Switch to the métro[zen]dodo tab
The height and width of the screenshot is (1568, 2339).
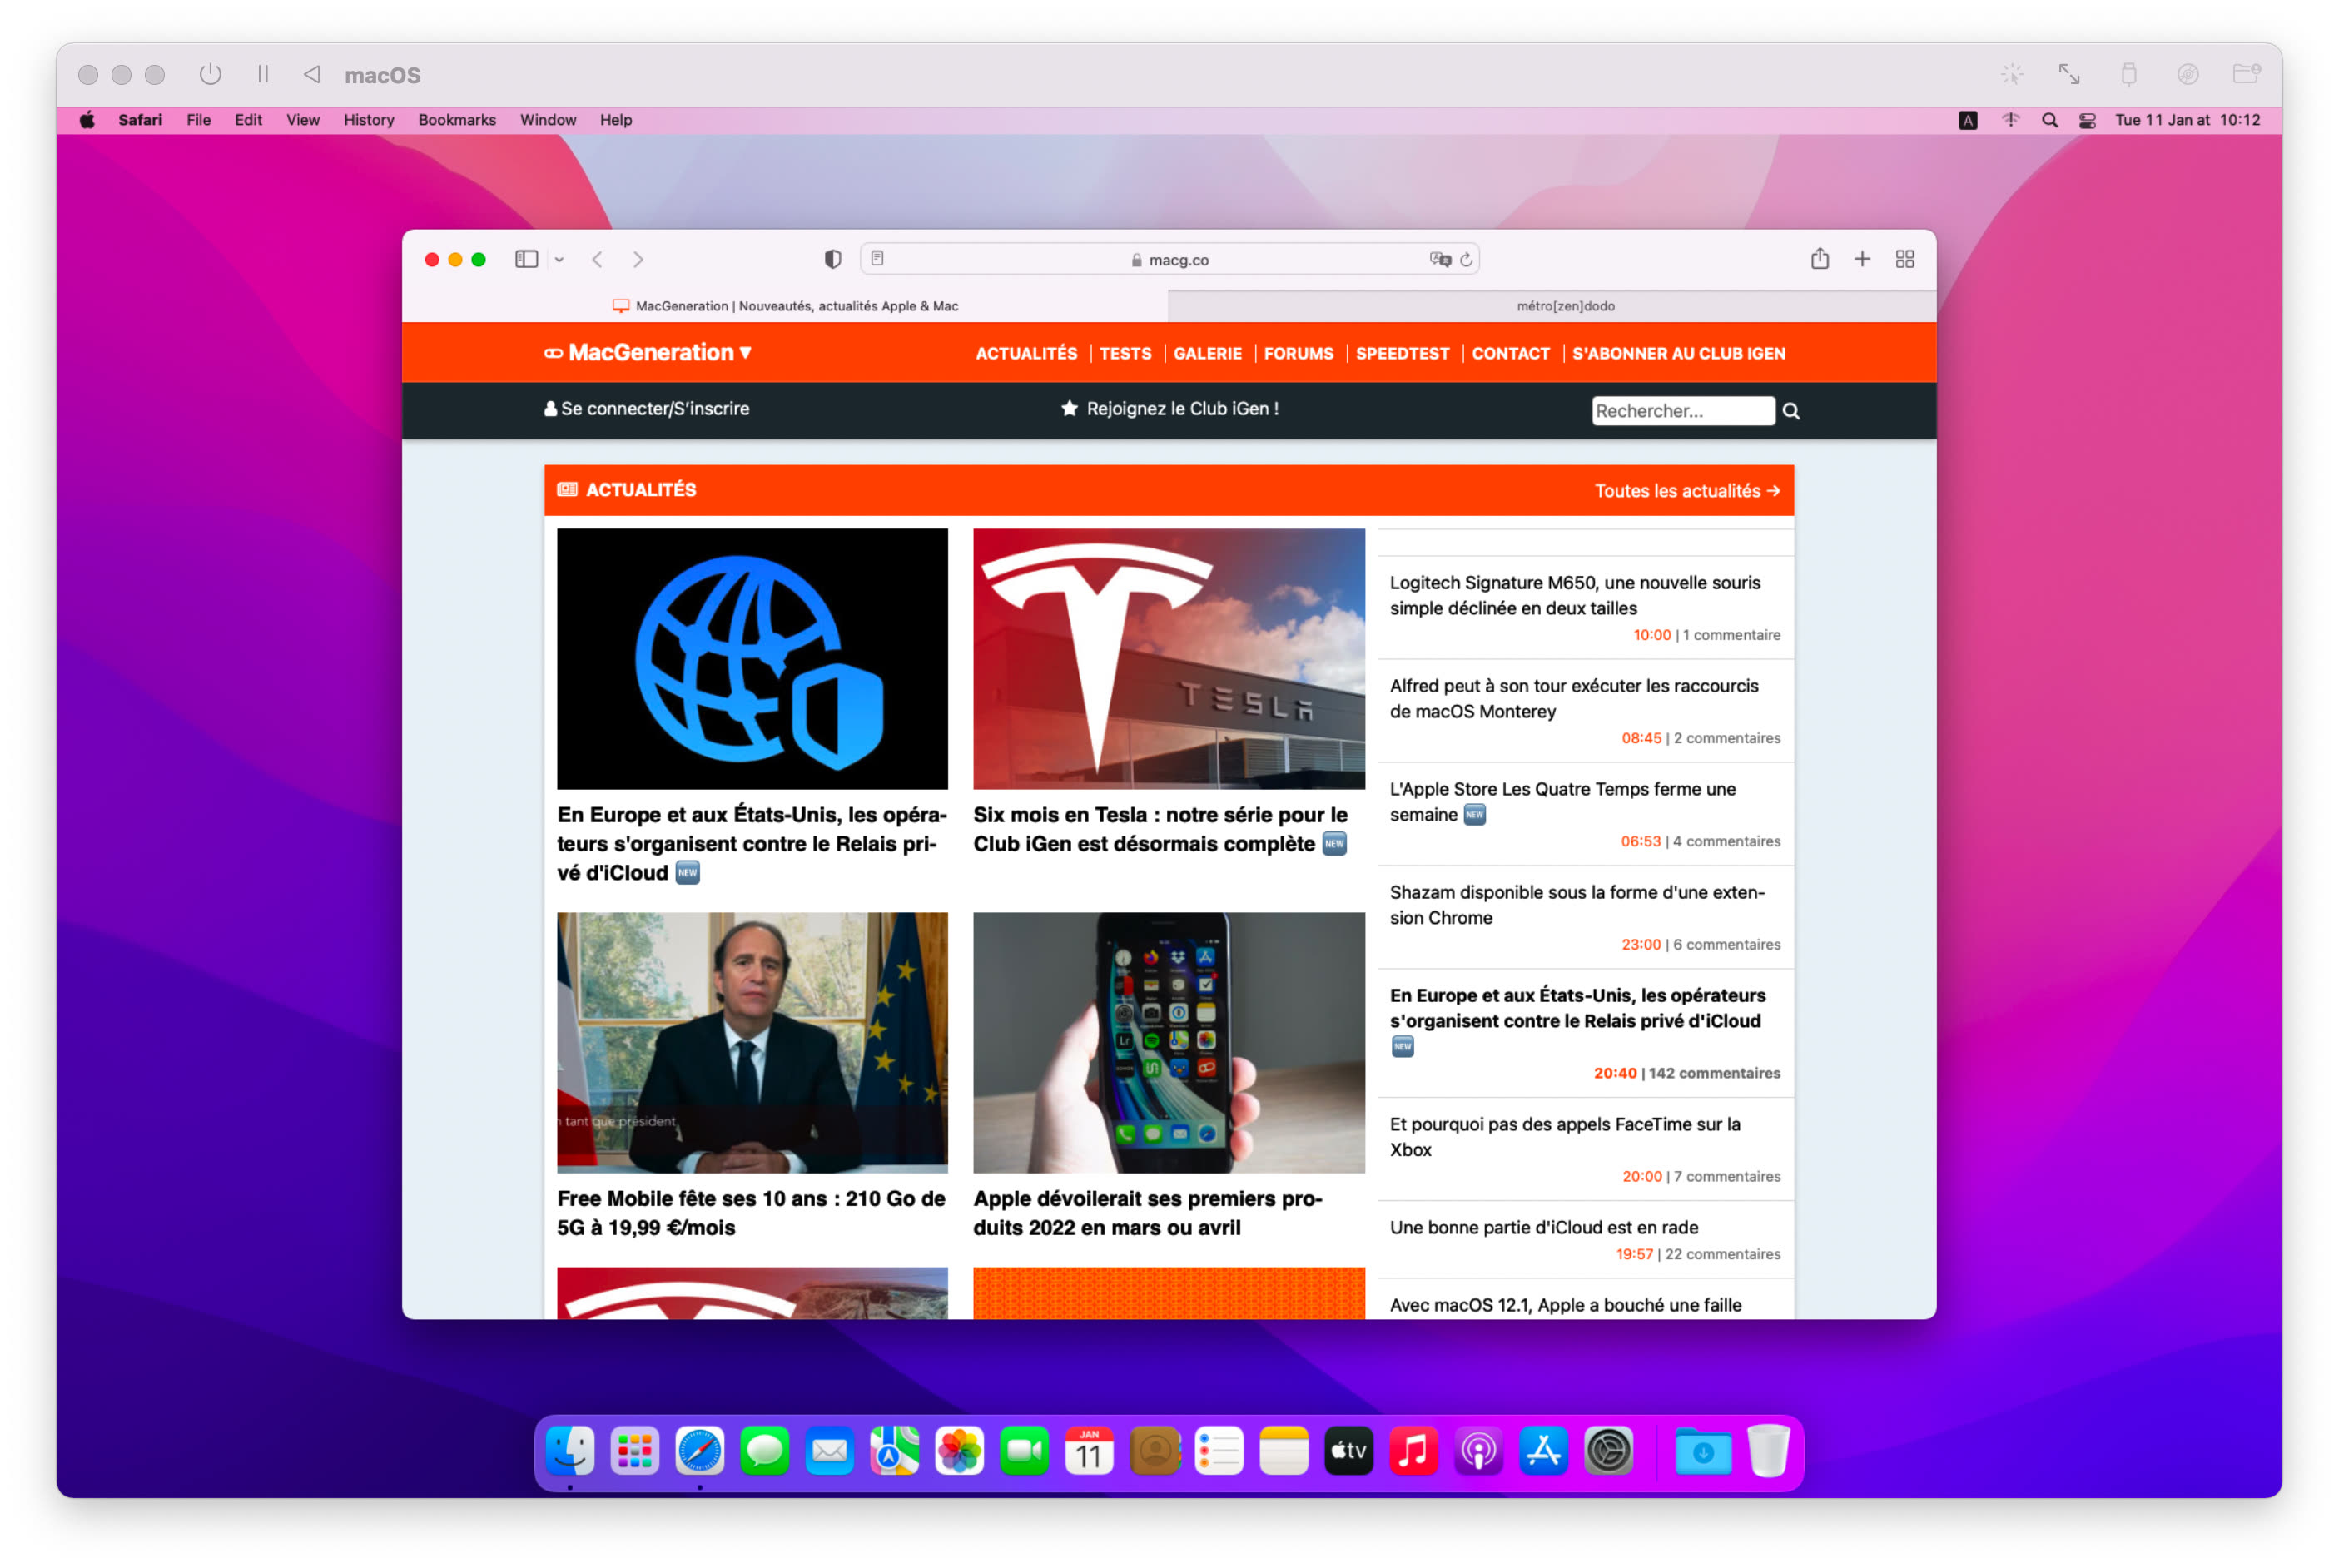click(x=1552, y=306)
